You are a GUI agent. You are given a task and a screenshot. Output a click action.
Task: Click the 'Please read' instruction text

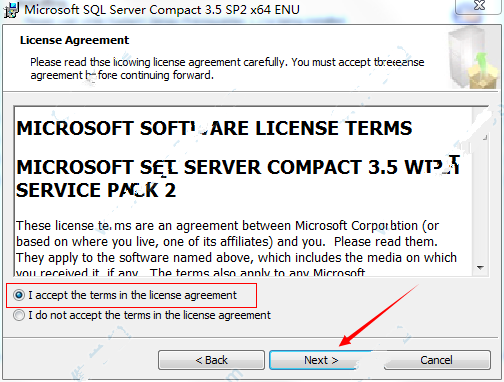pyautogui.click(x=227, y=69)
